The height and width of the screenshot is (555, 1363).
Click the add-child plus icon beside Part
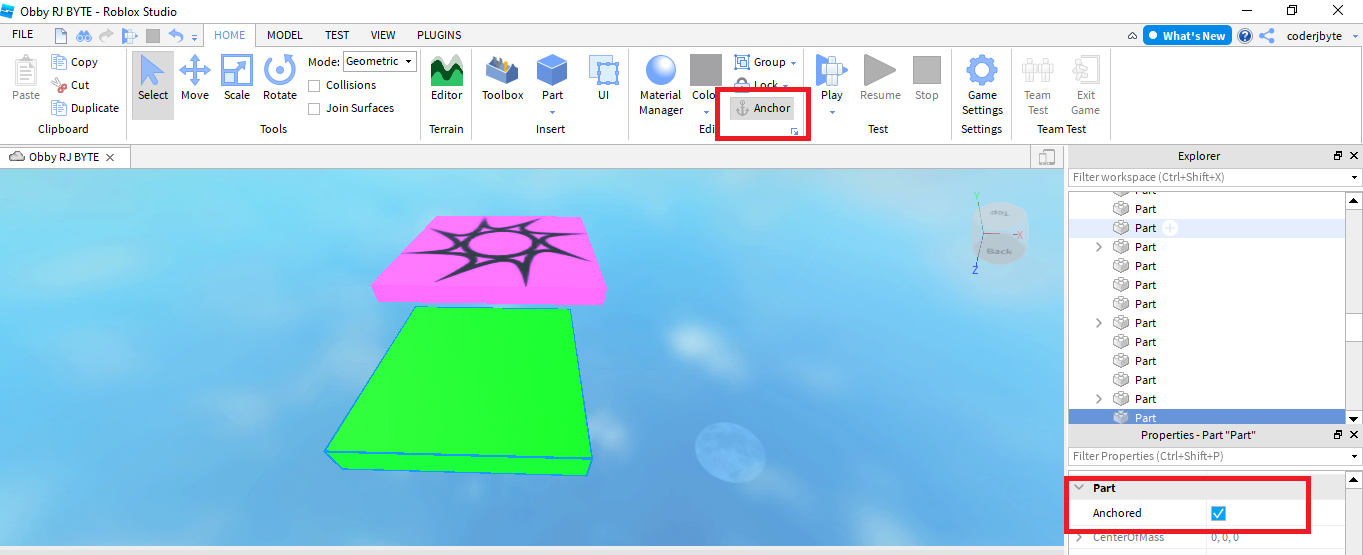point(1170,228)
